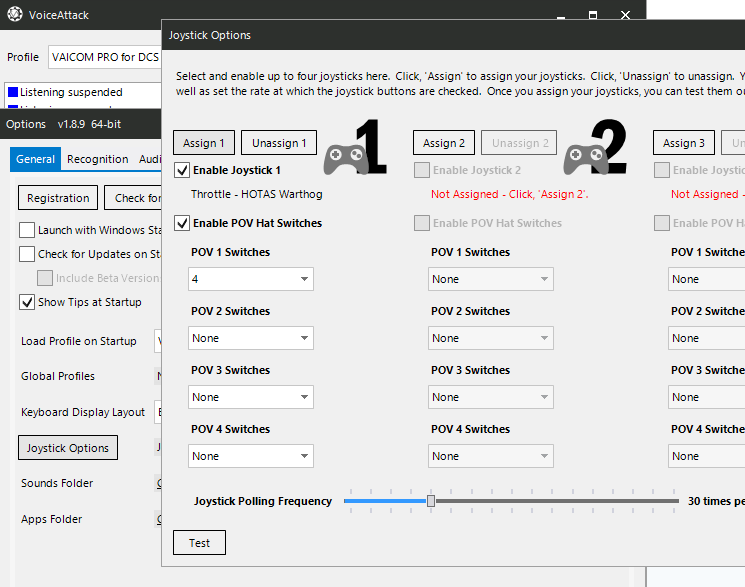
Task: Click the joystick 1 gamepad icon
Action: pyautogui.click(x=346, y=159)
